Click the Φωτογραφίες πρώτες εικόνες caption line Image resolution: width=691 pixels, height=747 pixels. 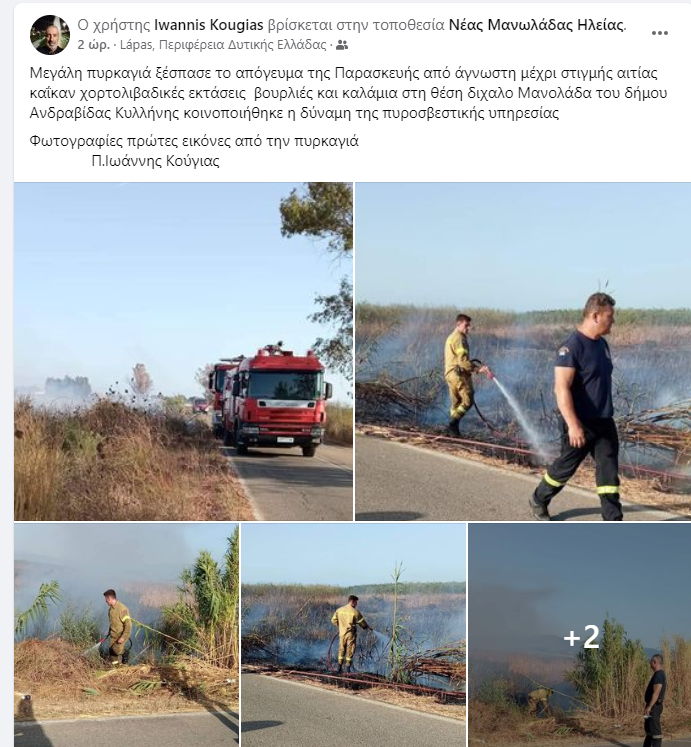(194, 141)
